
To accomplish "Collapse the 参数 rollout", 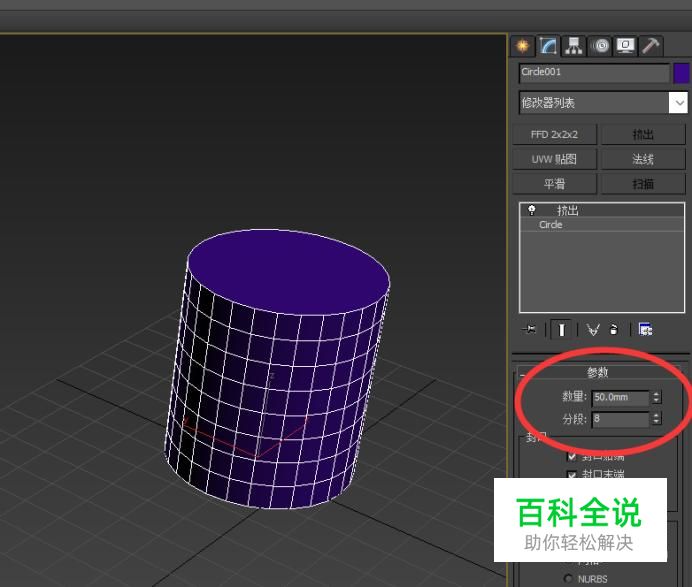I will tap(597, 372).
